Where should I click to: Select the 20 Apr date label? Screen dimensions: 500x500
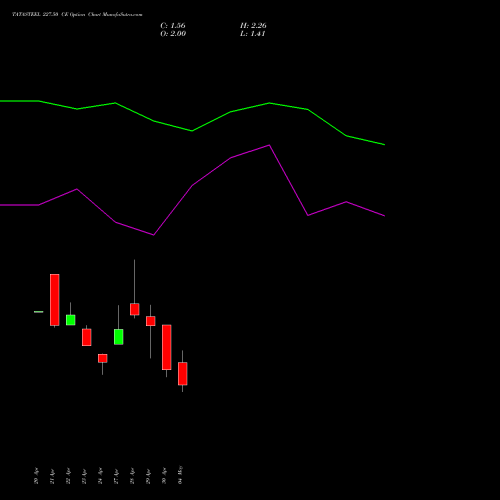(36, 476)
